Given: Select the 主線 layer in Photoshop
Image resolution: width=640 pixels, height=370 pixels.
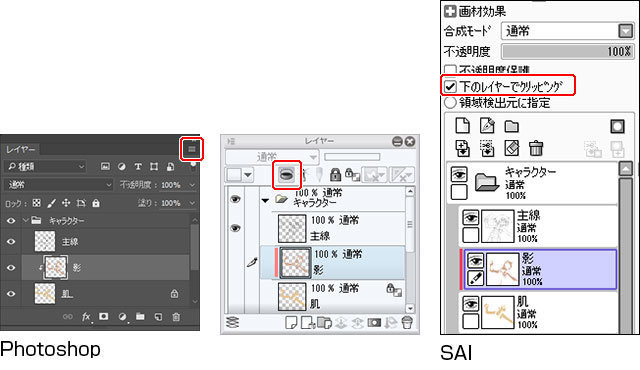Looking at the screenshot, I should pyautogui.click(x=105, y=241).
